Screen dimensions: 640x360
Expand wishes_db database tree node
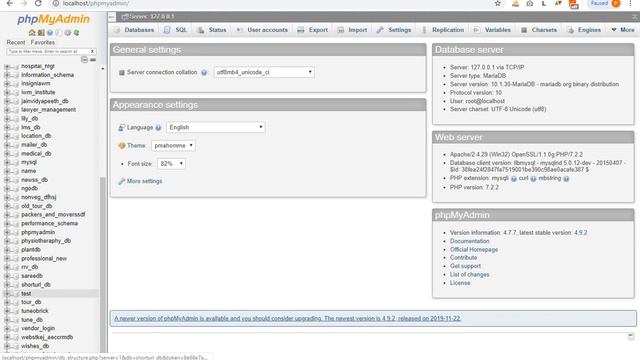click(x=7, y=346)
